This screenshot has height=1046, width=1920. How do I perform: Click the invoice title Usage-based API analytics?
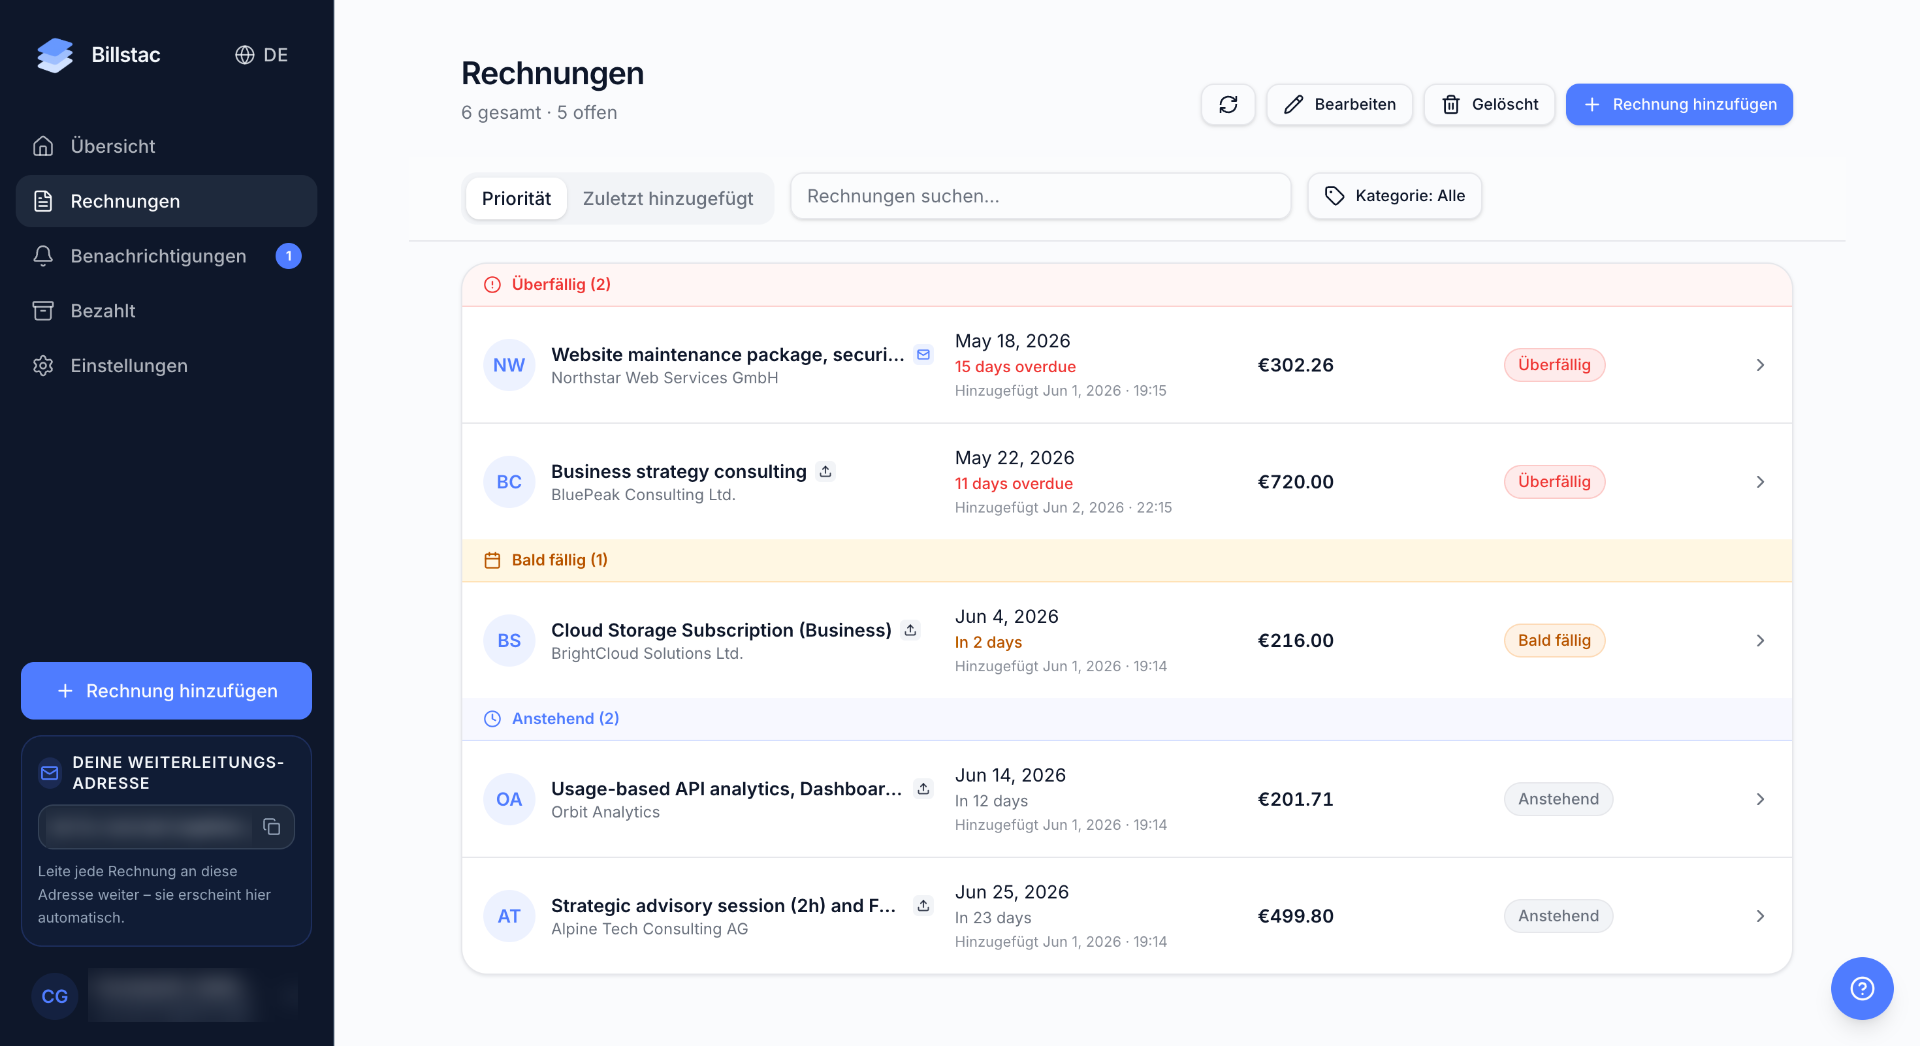tap(726, 789)
